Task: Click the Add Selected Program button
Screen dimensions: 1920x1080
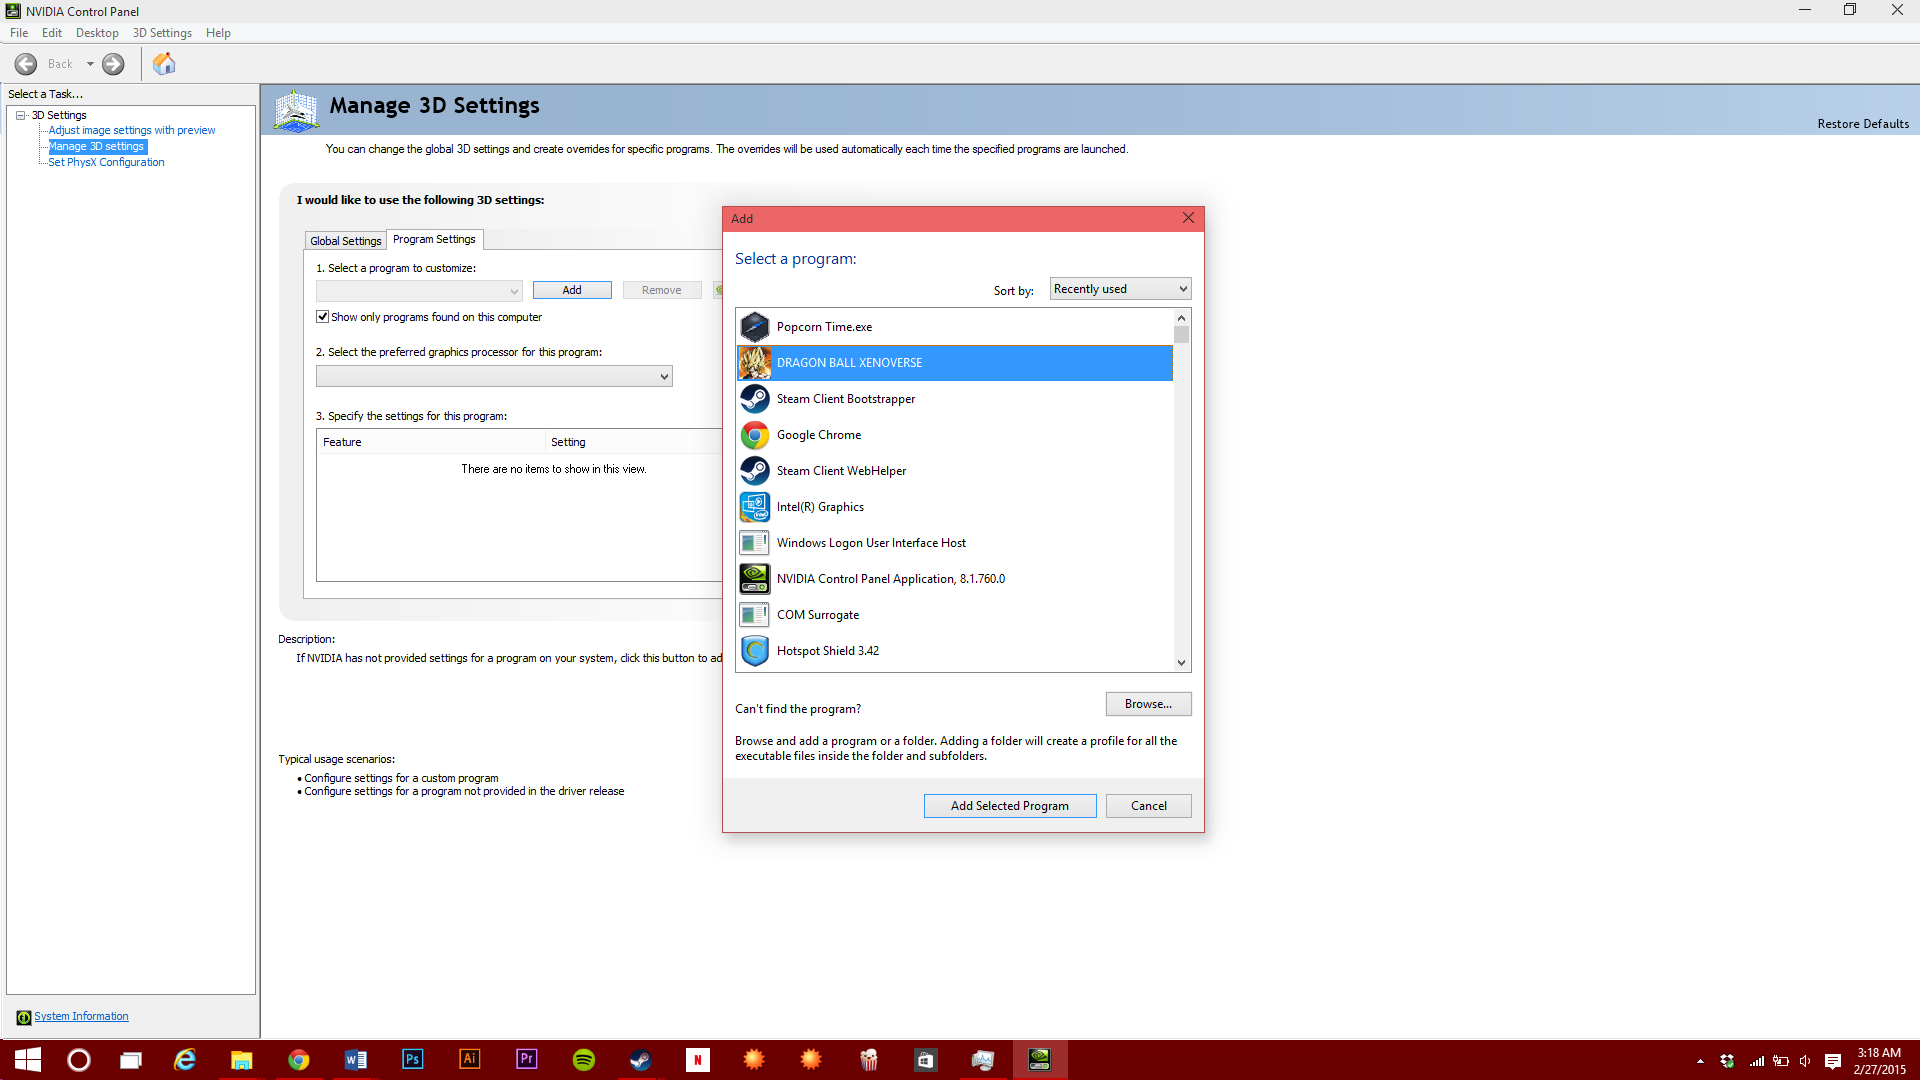Action: pos(1009,806)
